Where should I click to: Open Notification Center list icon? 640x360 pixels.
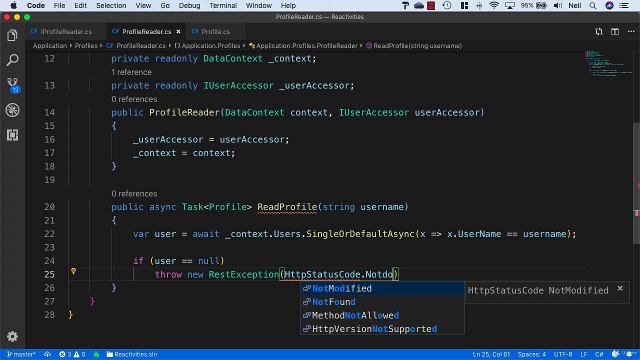(624, 5)
